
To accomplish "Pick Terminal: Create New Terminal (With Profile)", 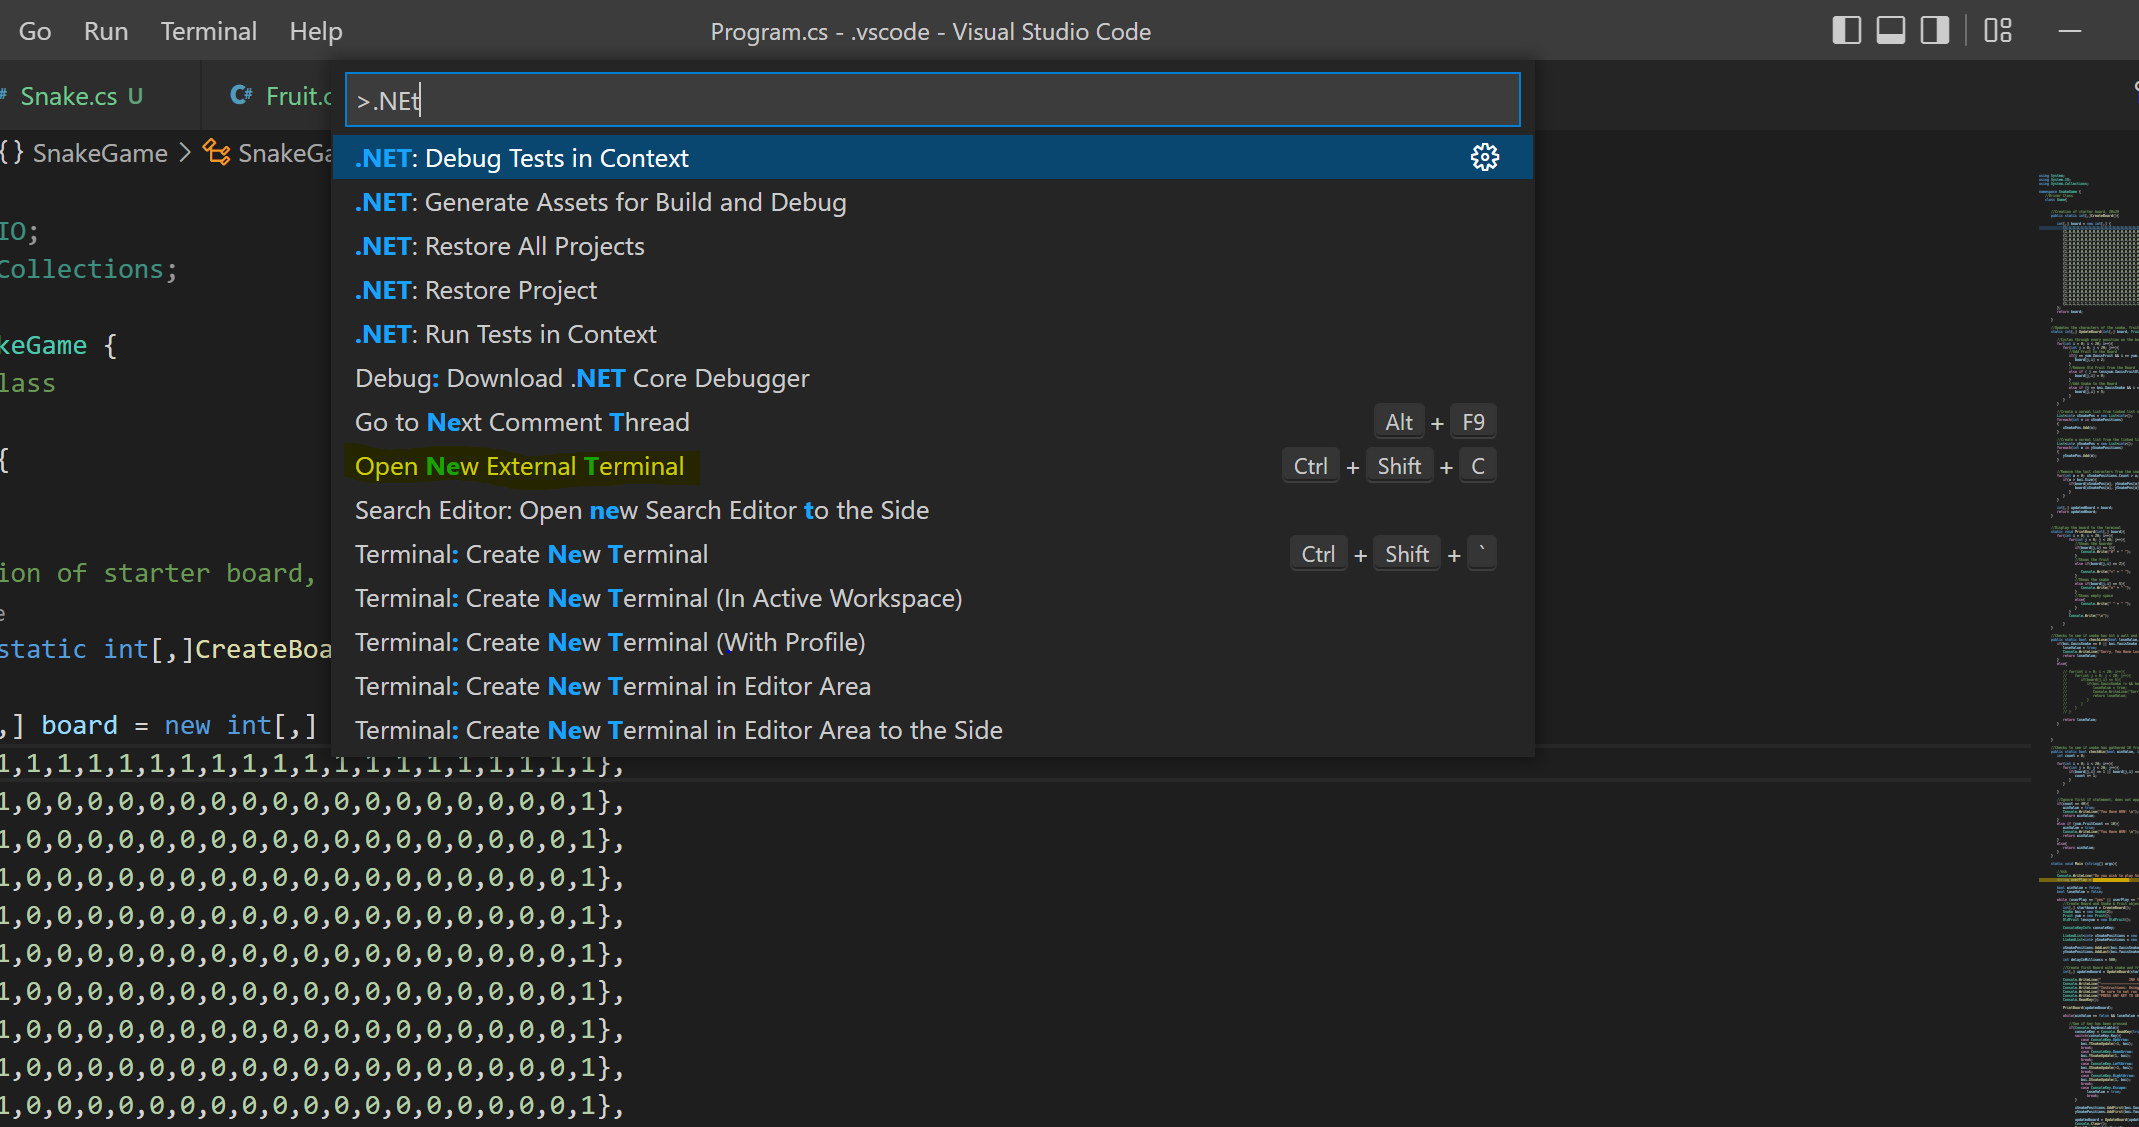I will [610, 642].
